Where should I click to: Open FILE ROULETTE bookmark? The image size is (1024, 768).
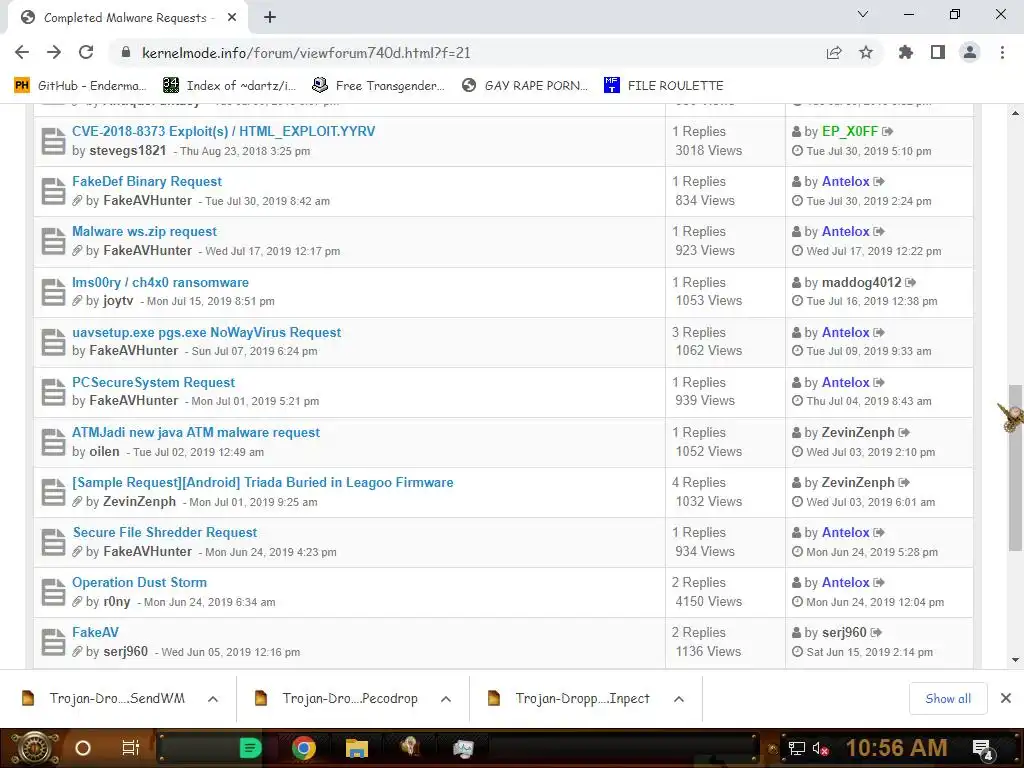(x=664, y=85)
